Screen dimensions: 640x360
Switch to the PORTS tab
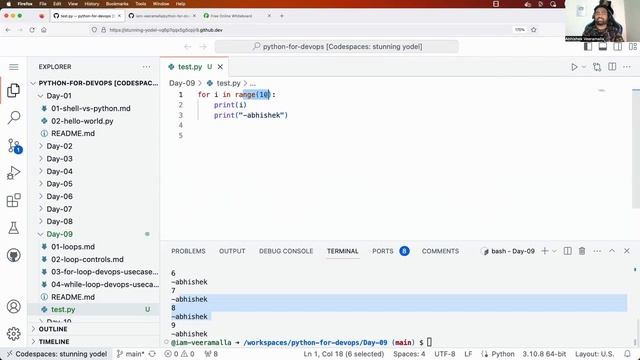coord(382,251)
